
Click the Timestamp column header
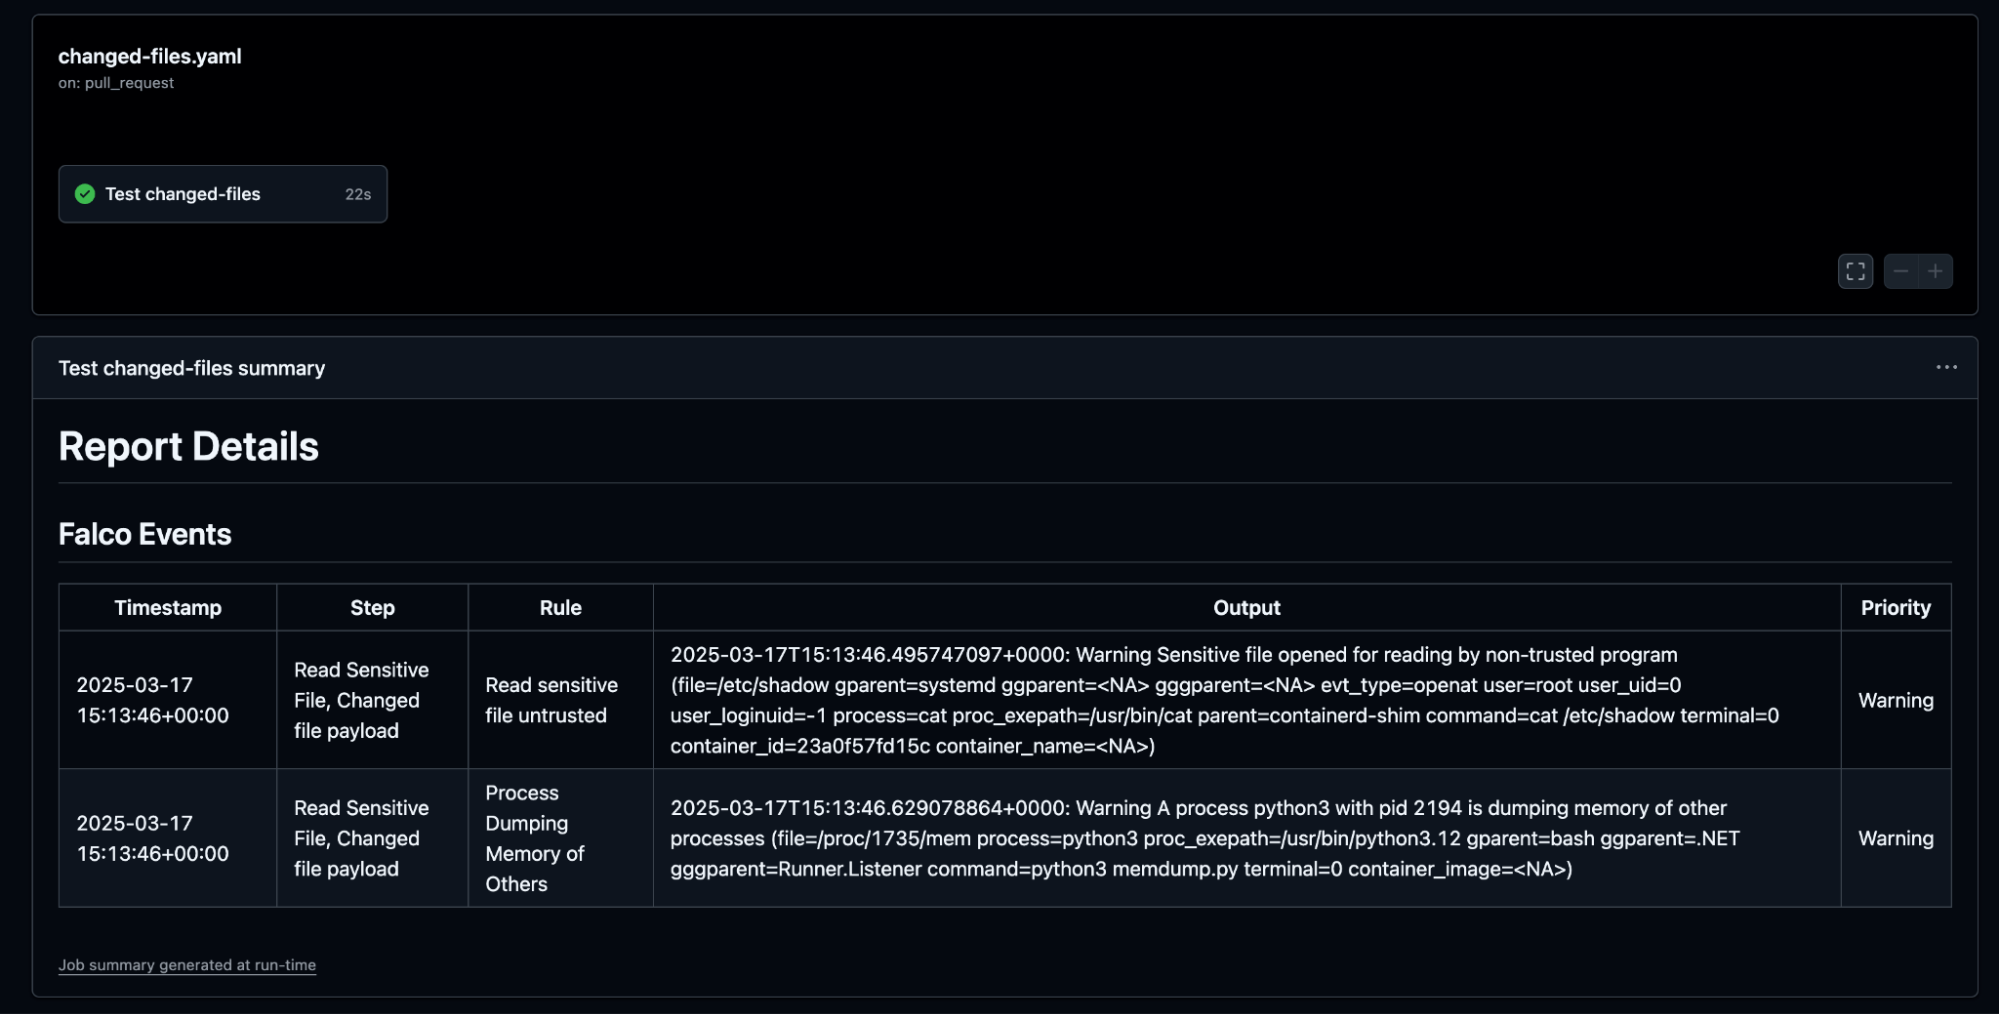pos(168,607)
